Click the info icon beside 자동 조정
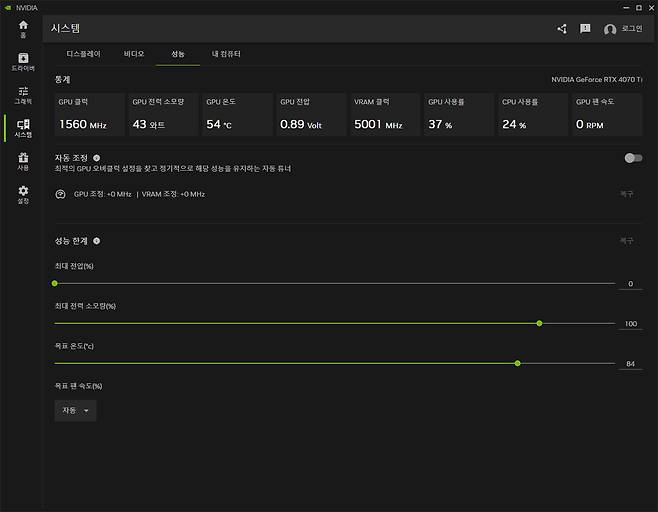 (x=97, y=158)
